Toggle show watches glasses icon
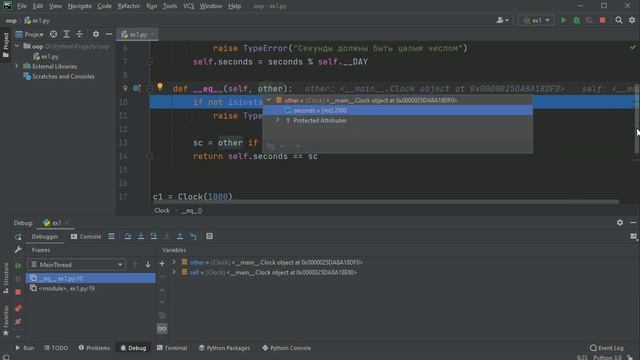The width and height of the screenshot is (640, 360). click(162, 329)
